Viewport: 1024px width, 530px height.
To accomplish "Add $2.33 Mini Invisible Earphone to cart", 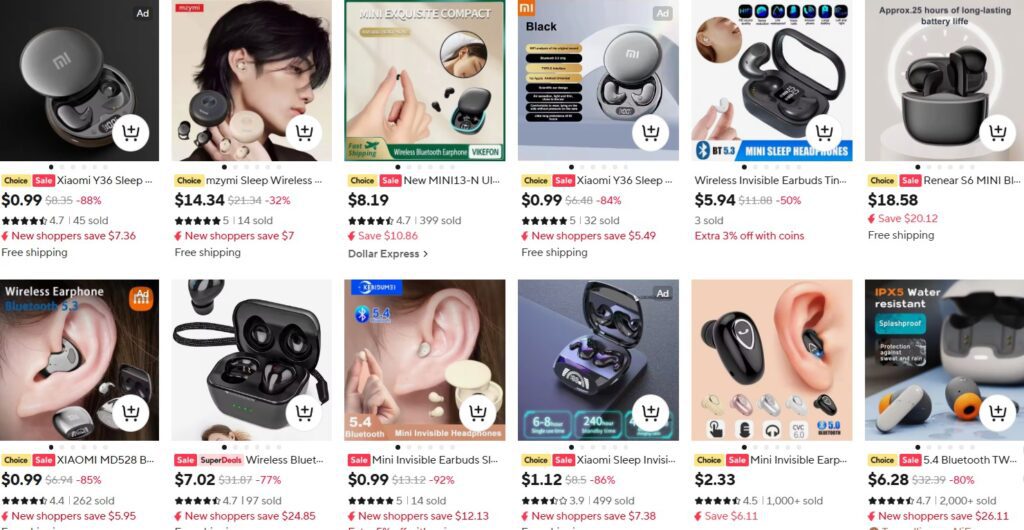I will click(x=824, y=413).
